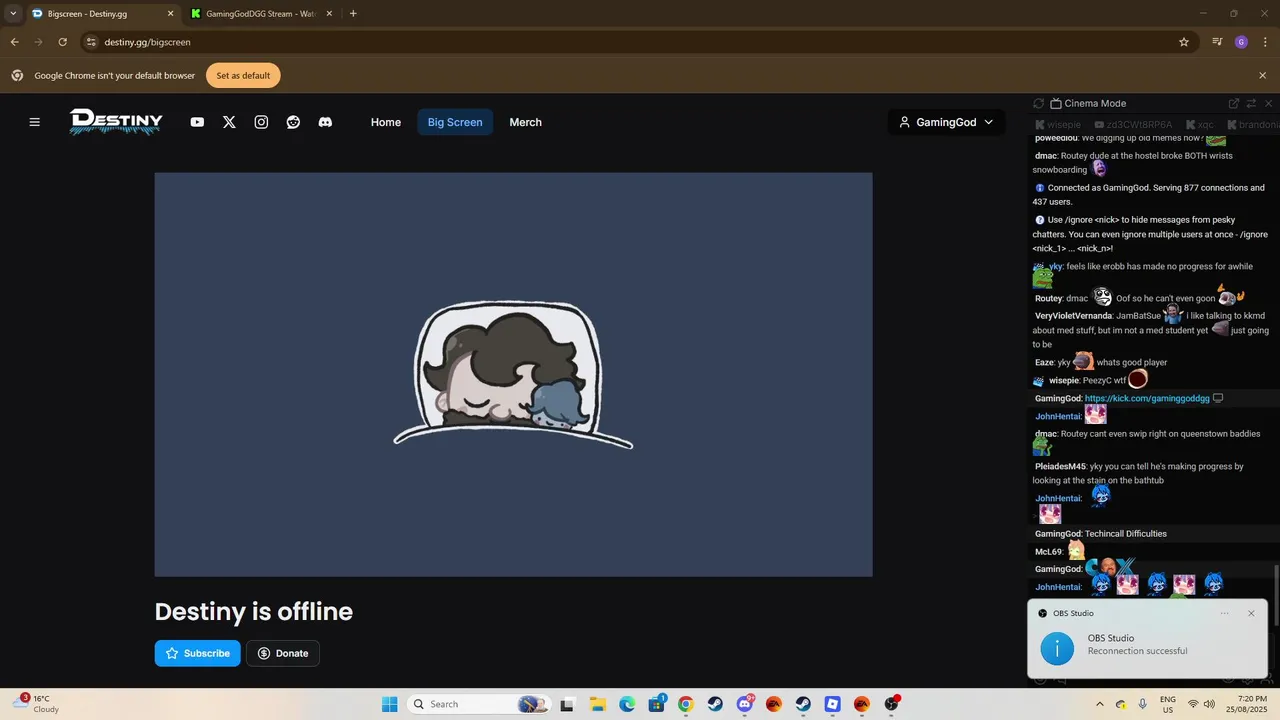
Task: Open Chrome tab search dropdown
Action: pos(13,14)
